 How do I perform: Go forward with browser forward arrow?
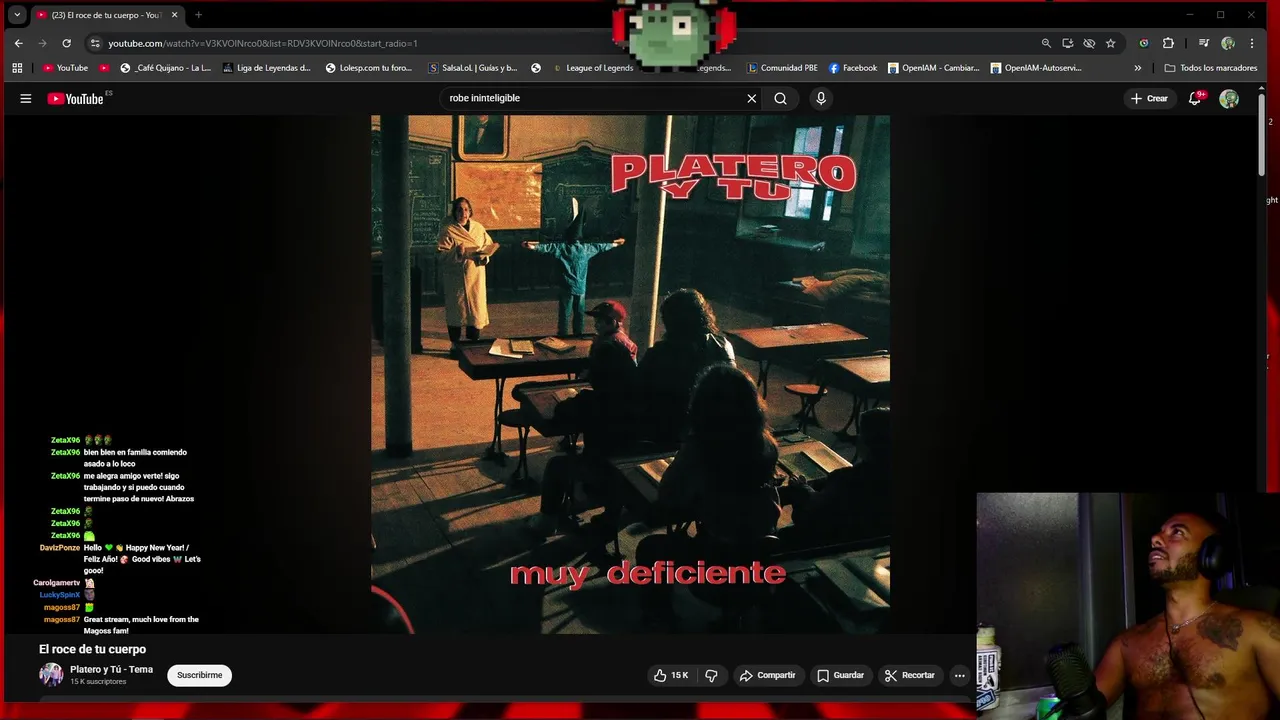pos(42,43)
